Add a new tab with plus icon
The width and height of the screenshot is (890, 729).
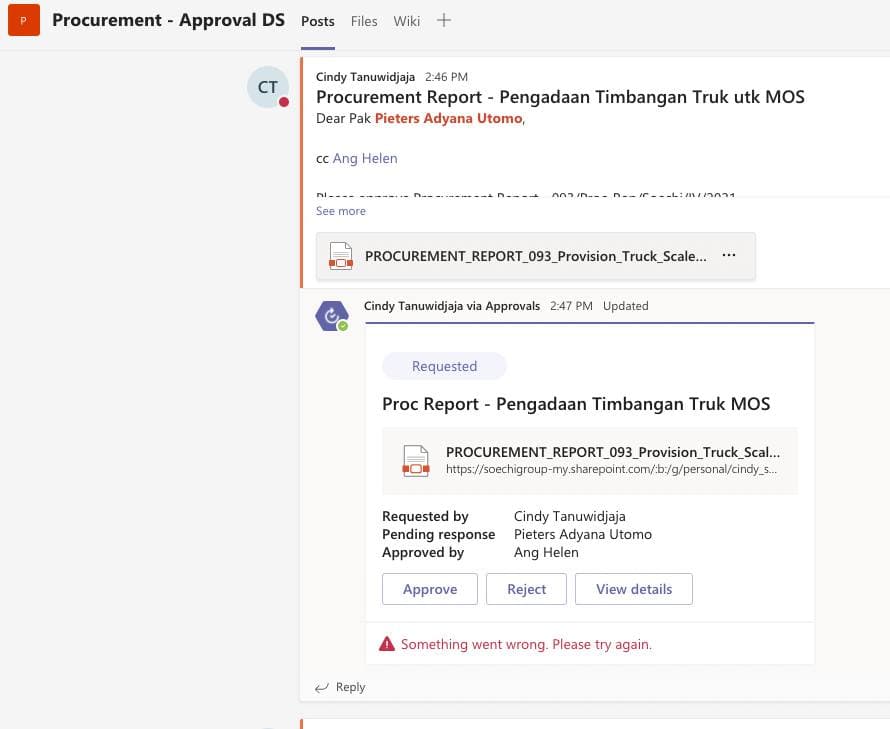[x=444, y=20]
